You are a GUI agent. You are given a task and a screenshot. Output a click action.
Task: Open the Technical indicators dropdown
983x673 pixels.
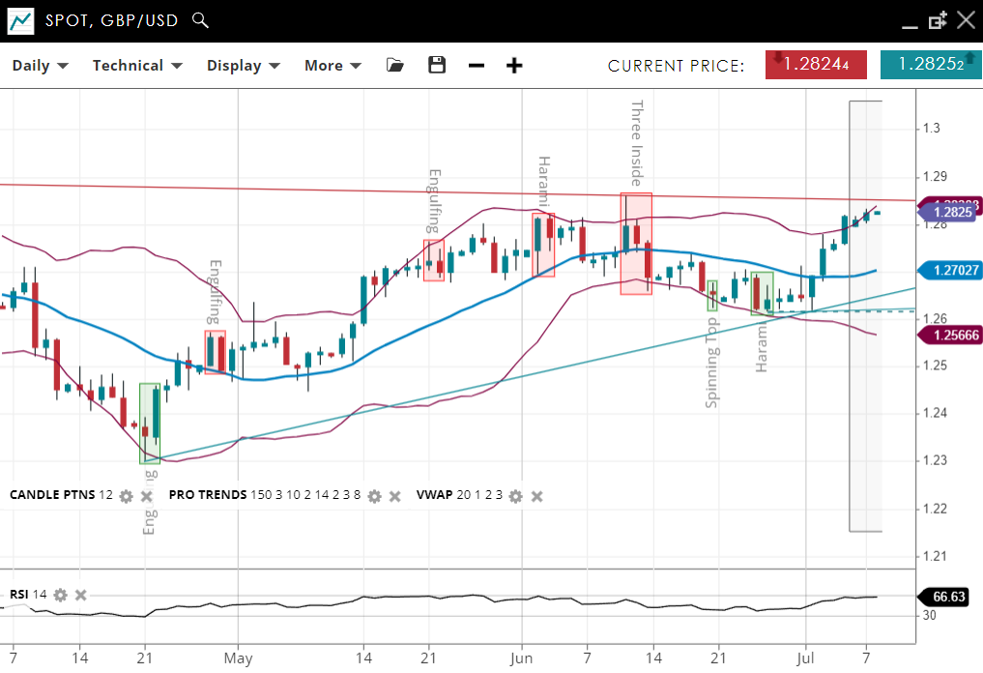[137, 66]
